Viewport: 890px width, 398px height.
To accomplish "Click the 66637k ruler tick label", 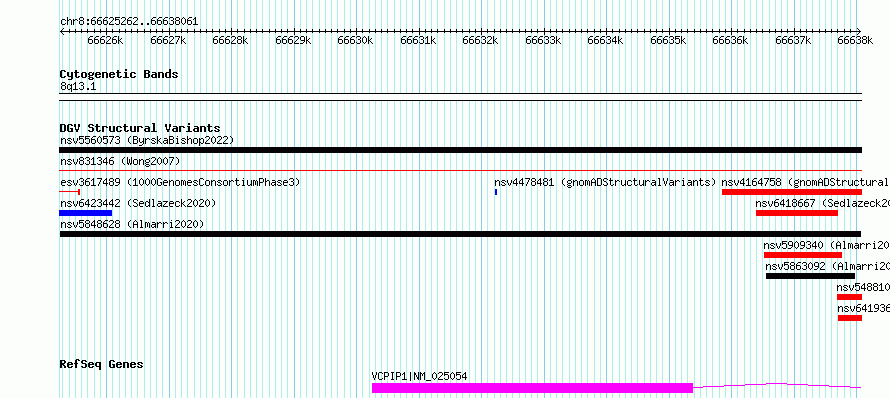I will tap(793, 41).
